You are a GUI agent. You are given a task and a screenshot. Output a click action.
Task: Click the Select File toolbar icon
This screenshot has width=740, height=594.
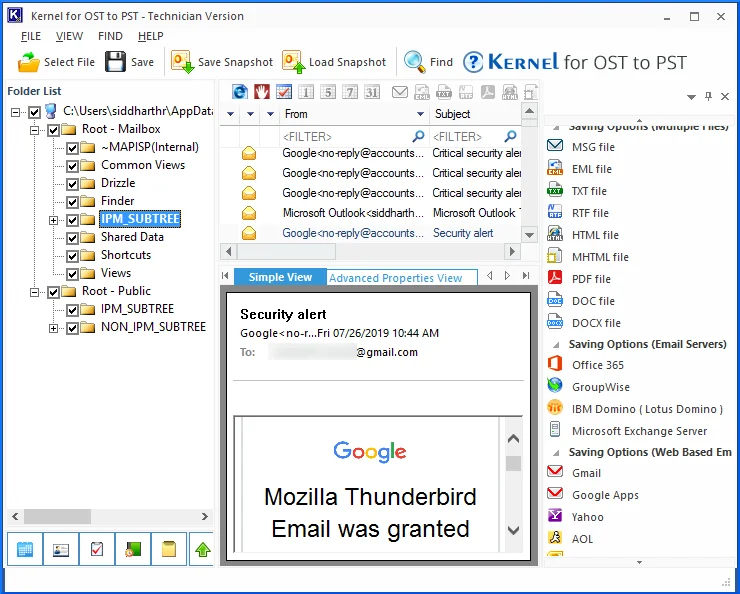28,62
